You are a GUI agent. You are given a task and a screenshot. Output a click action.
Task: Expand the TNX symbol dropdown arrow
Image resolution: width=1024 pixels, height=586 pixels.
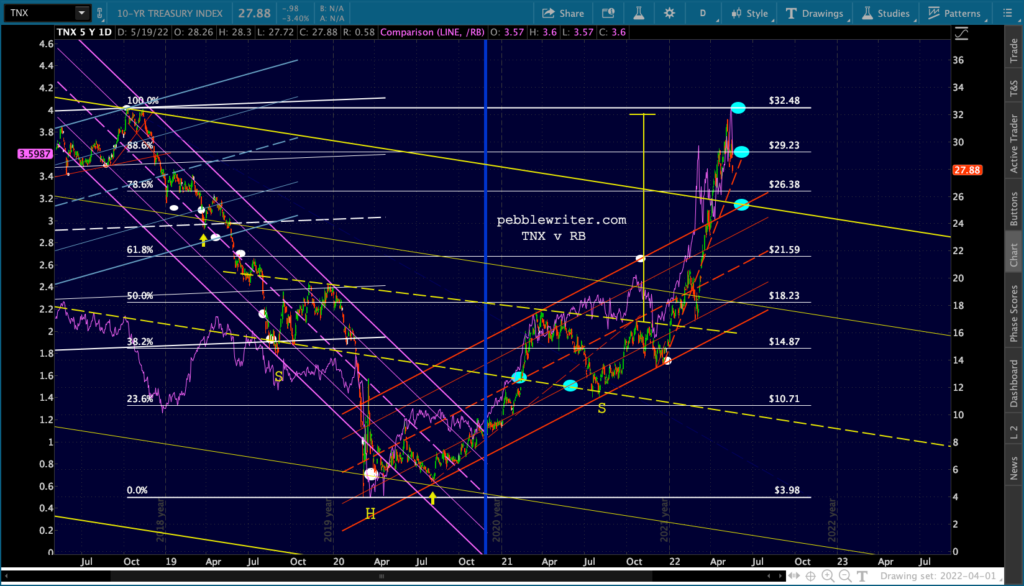[x=82, y=12]
